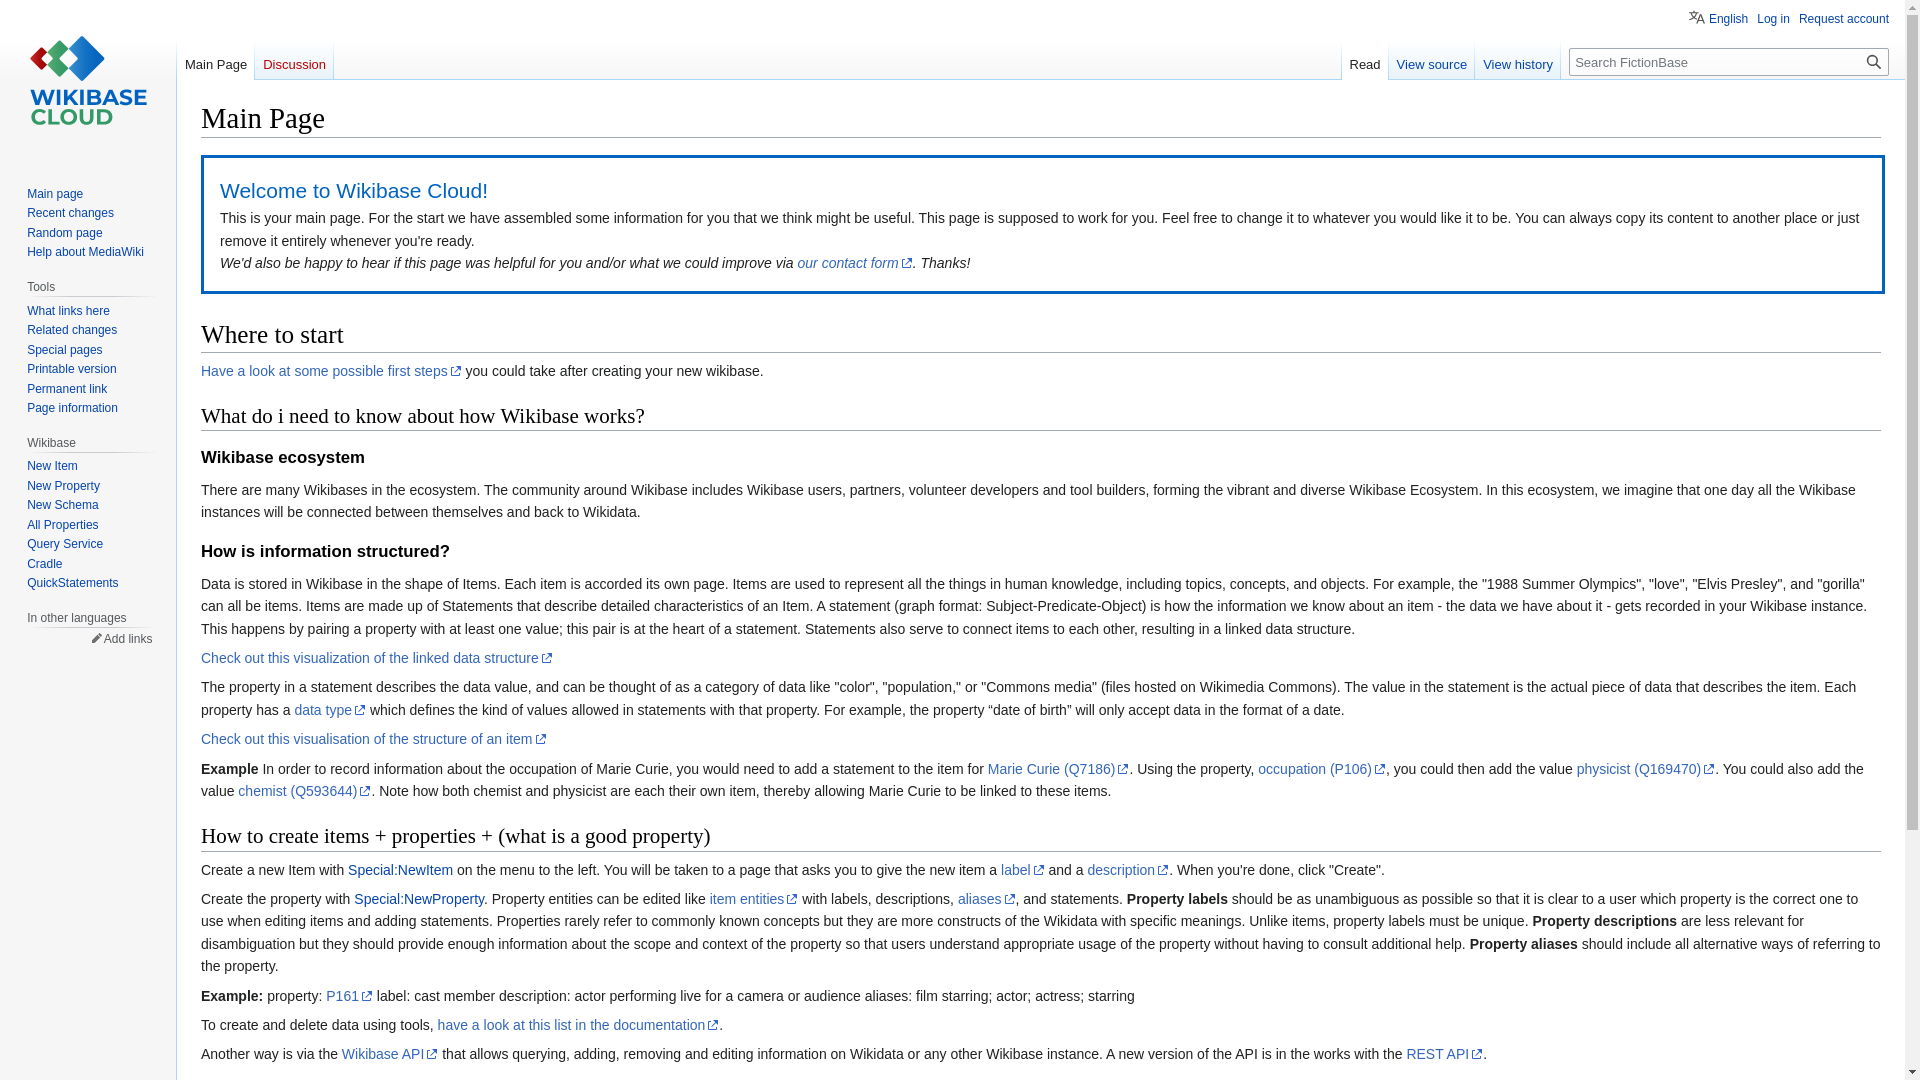Switch to the Discussion tab
The width and height of the screenshot is (1920, 1080).
pos(294,64)
